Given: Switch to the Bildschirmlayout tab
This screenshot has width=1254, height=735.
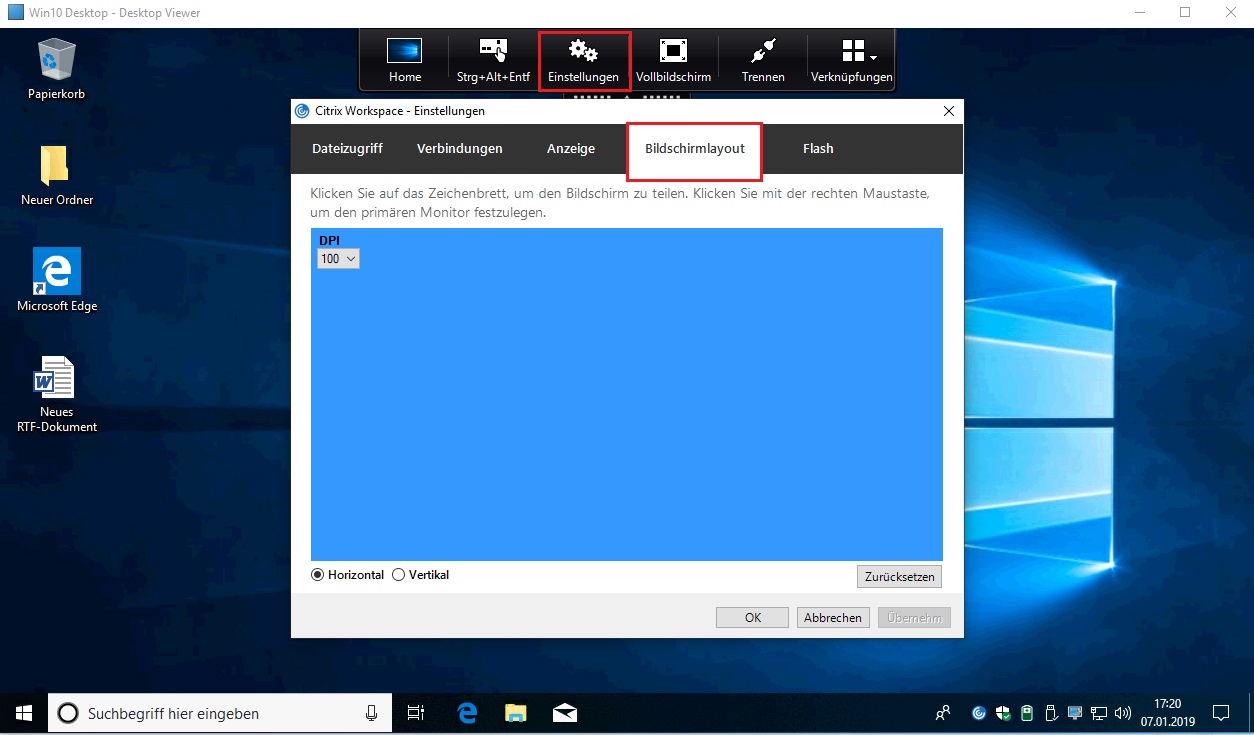Looking at the screenshot, I should (694, 148).
